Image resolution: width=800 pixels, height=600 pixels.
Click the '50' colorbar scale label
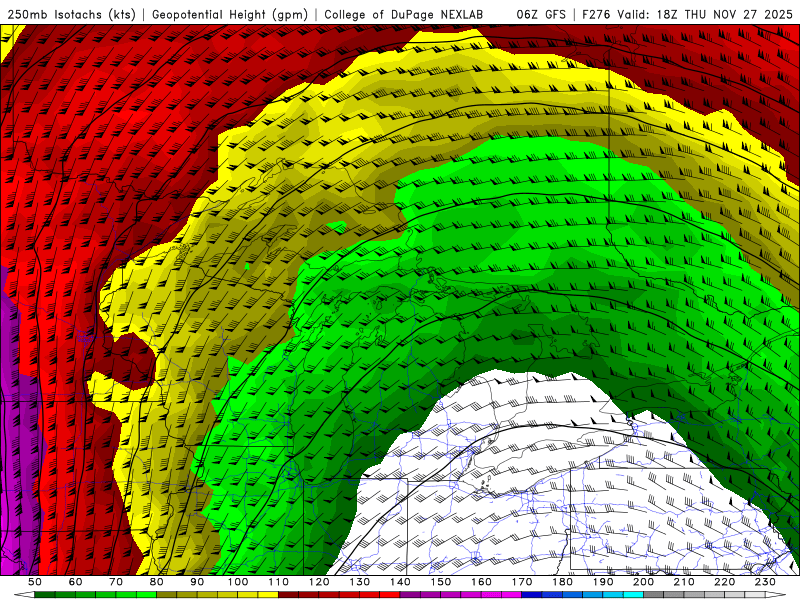point(35,582)
